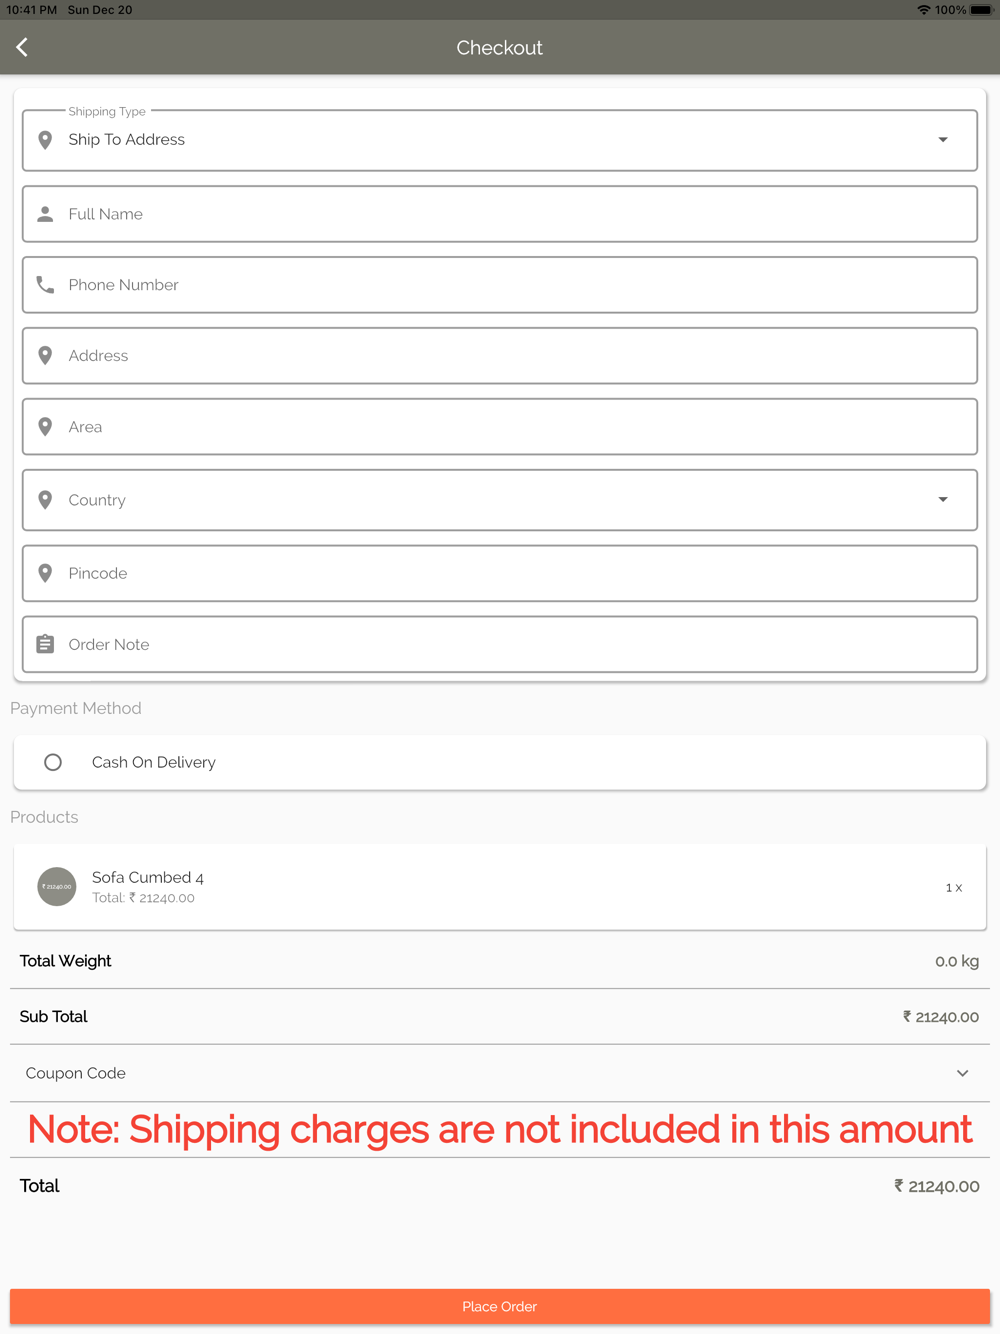Click the location pin in Shipping Type
Viewport: 1000px width, 1334px height.
coord(45,140)
